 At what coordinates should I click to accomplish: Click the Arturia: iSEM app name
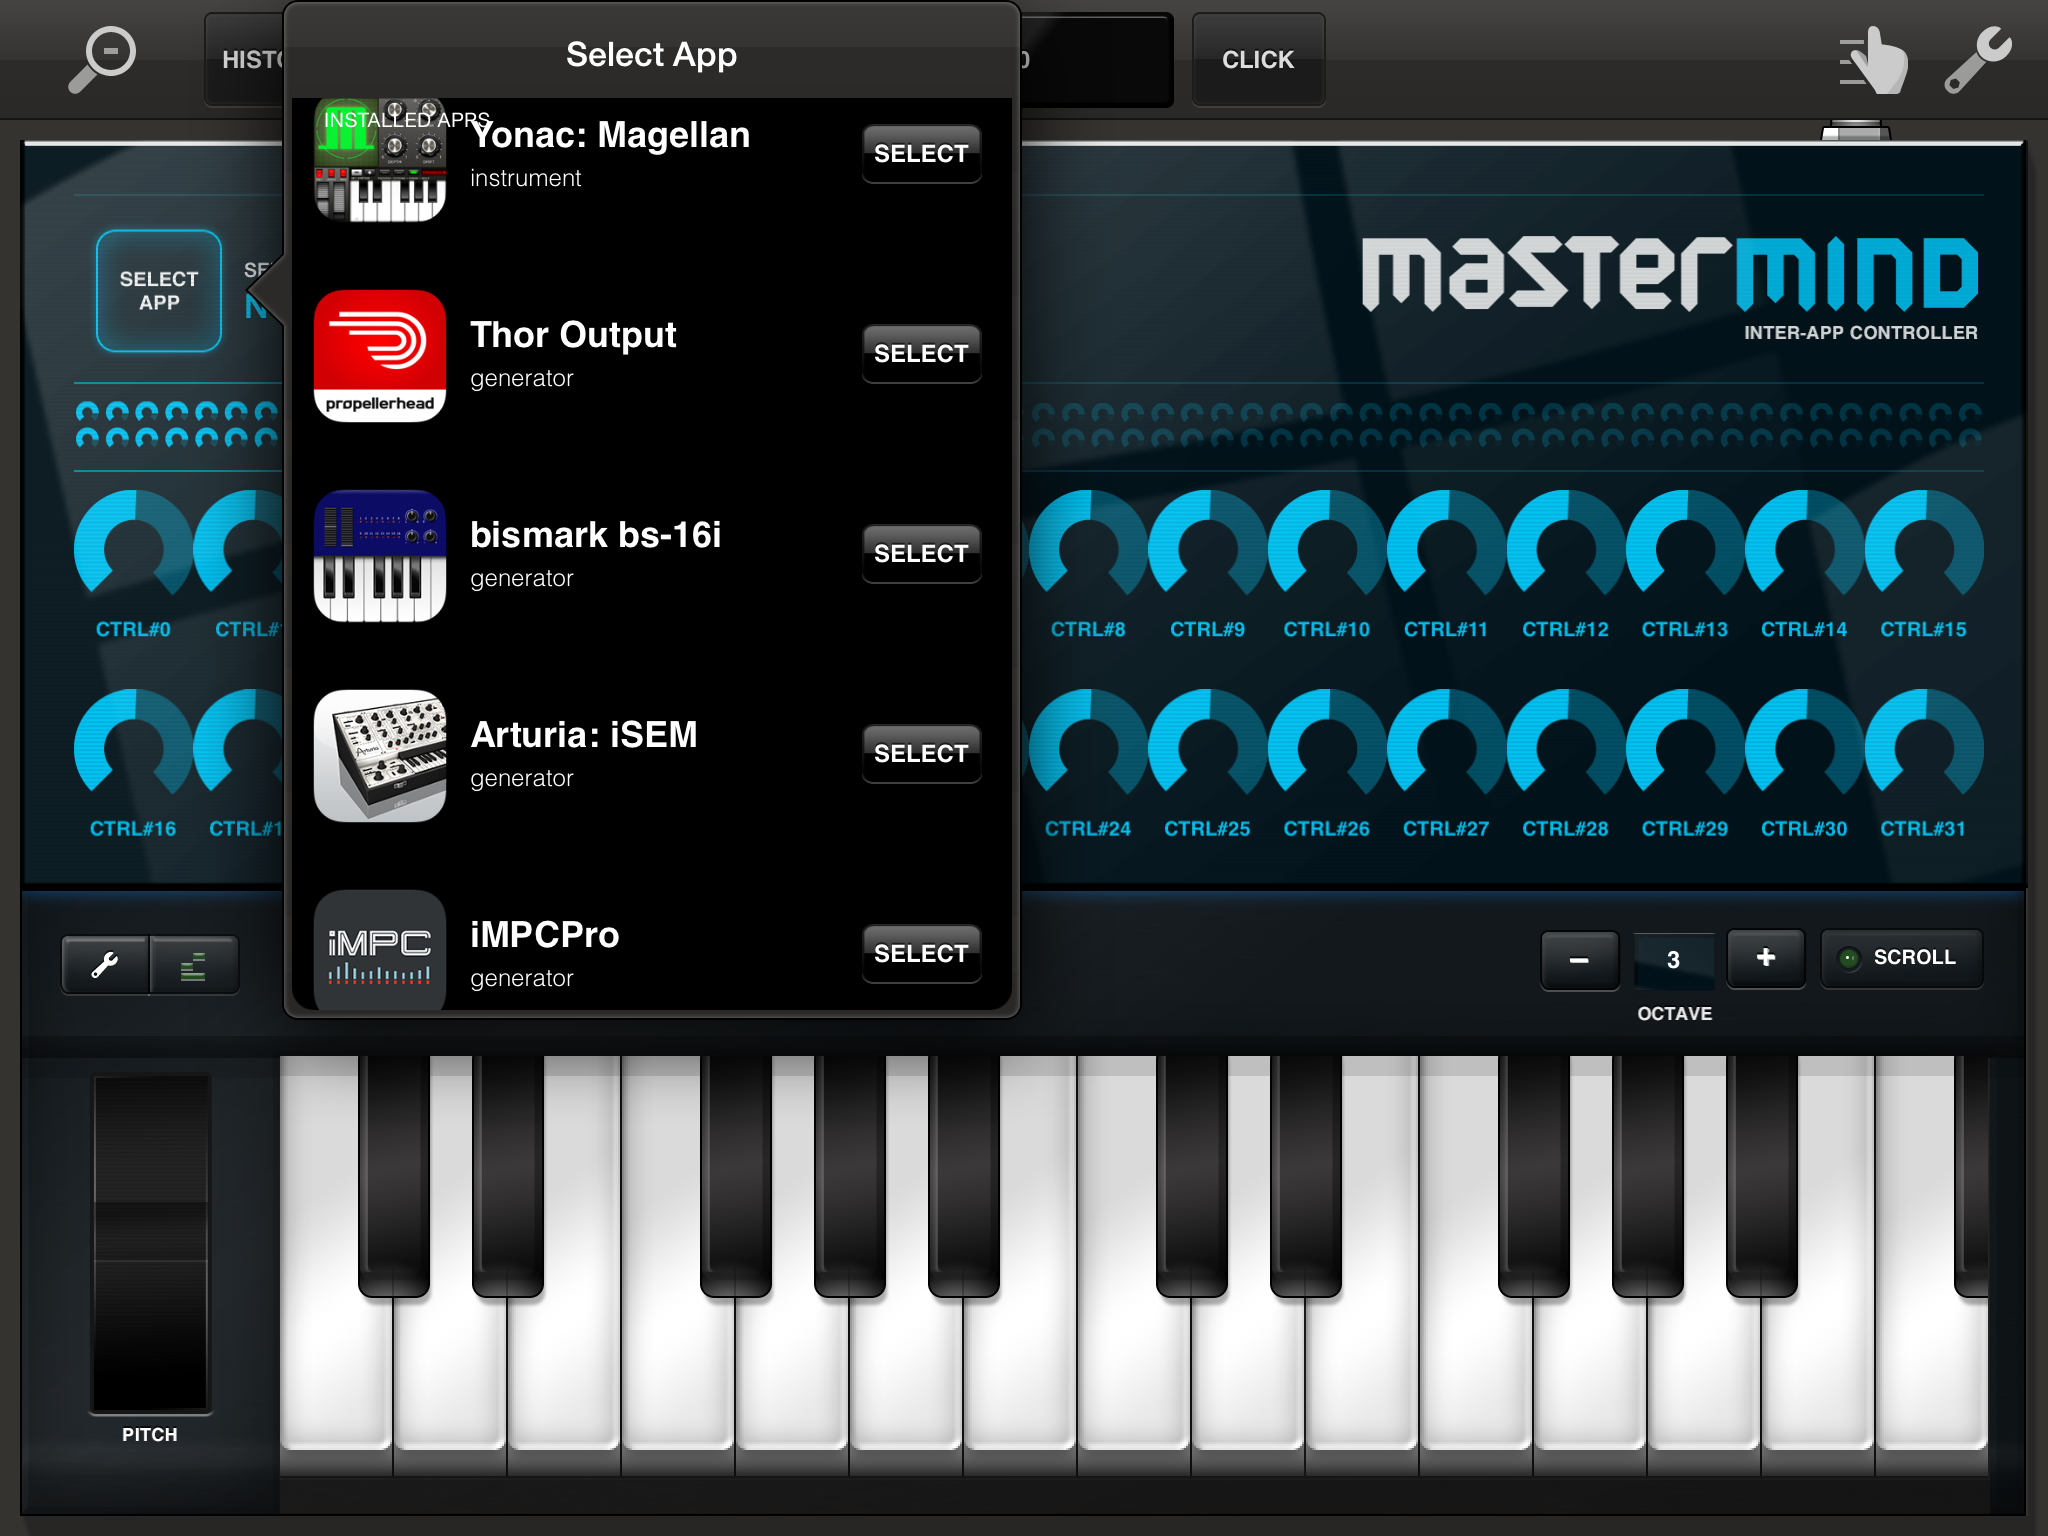[584, 735]
